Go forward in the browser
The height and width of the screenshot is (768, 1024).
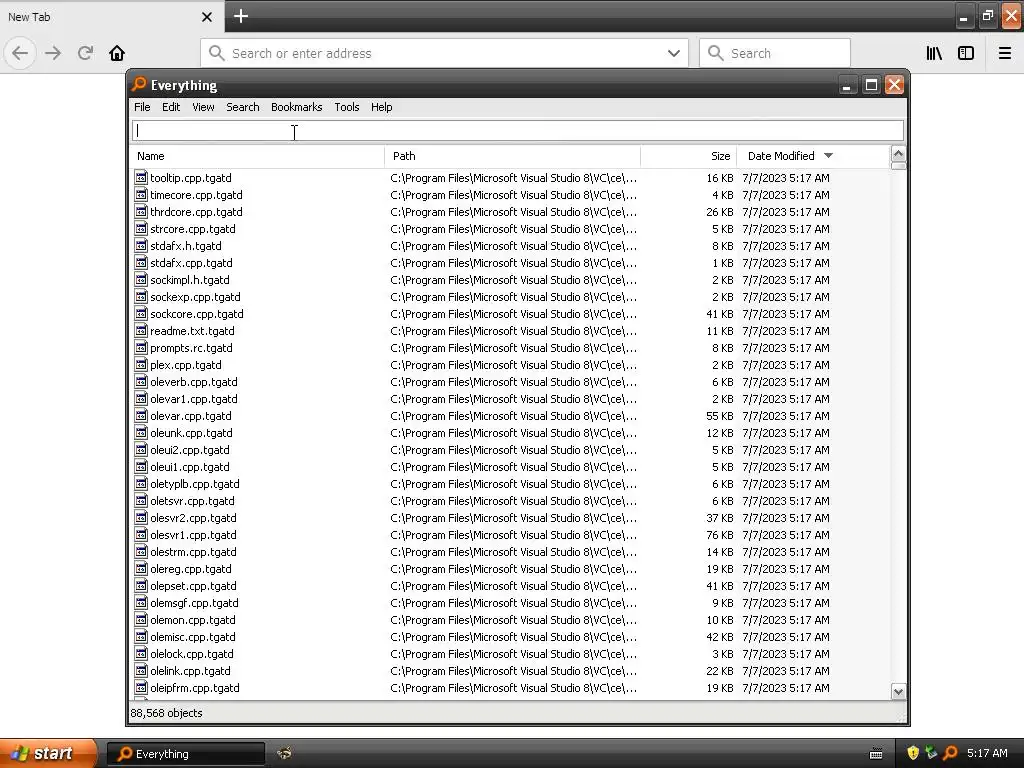click(53, 53)
